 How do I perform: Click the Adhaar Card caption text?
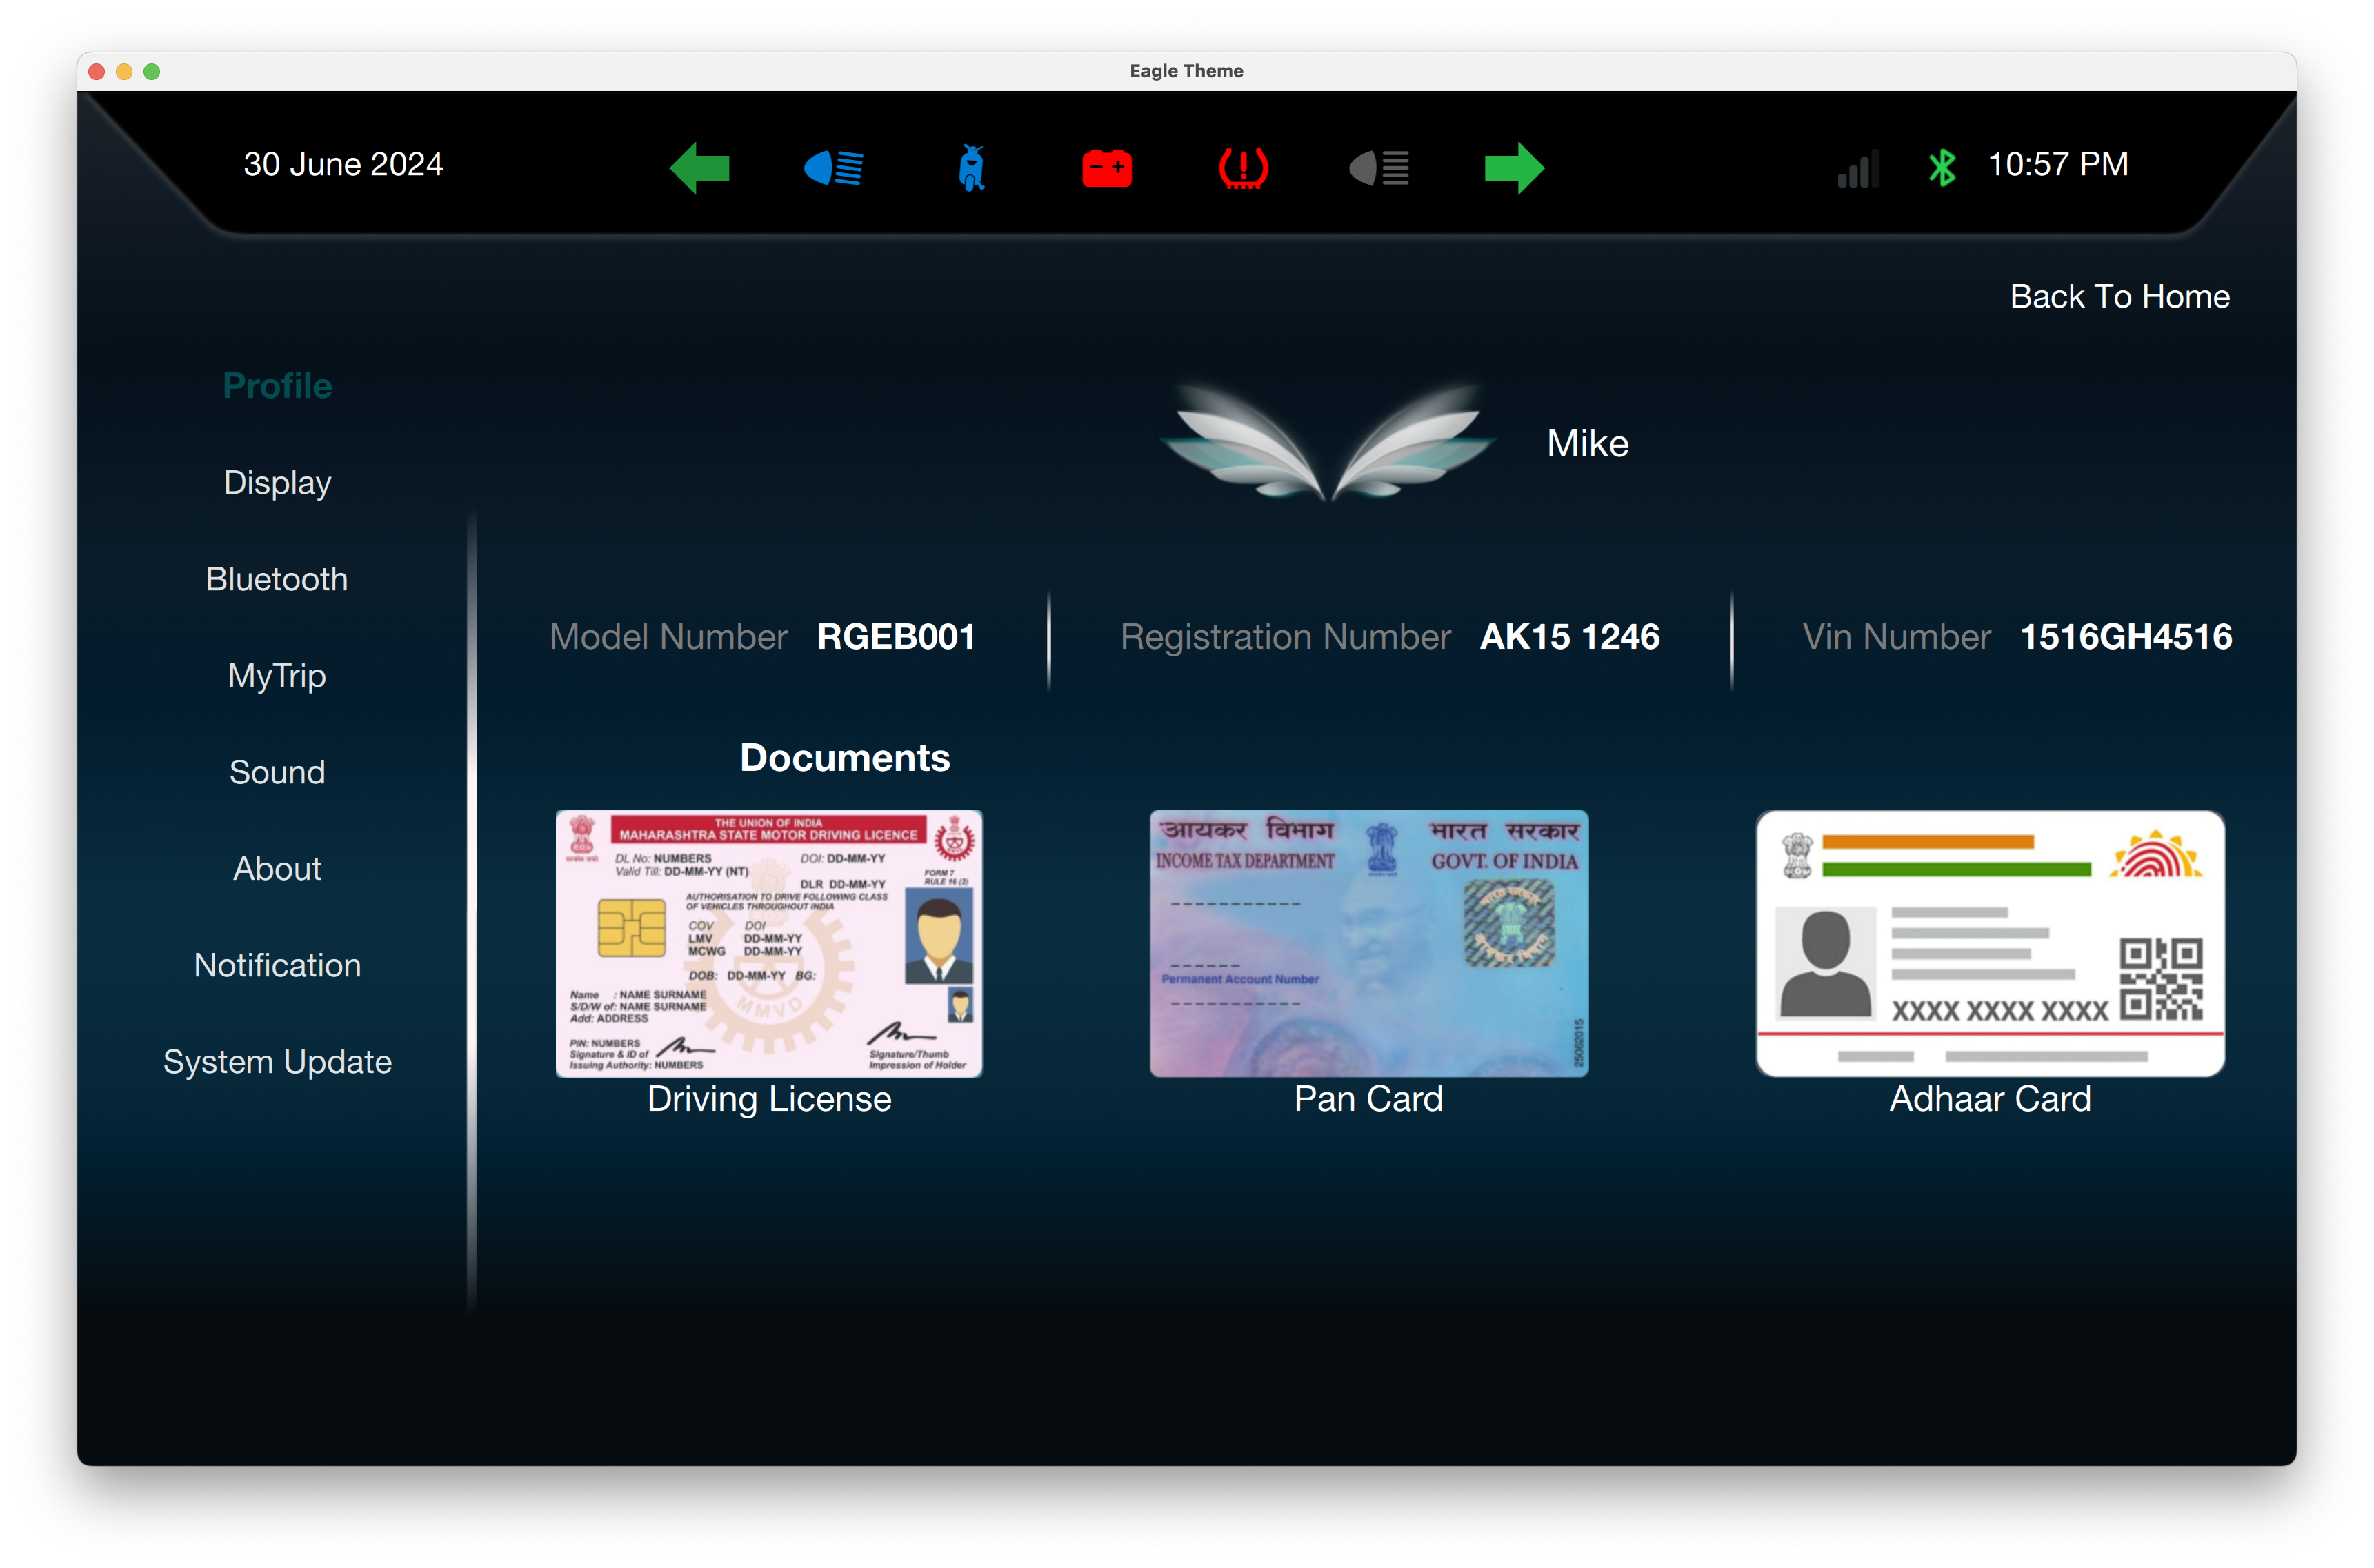(x=1990, y=1099)
